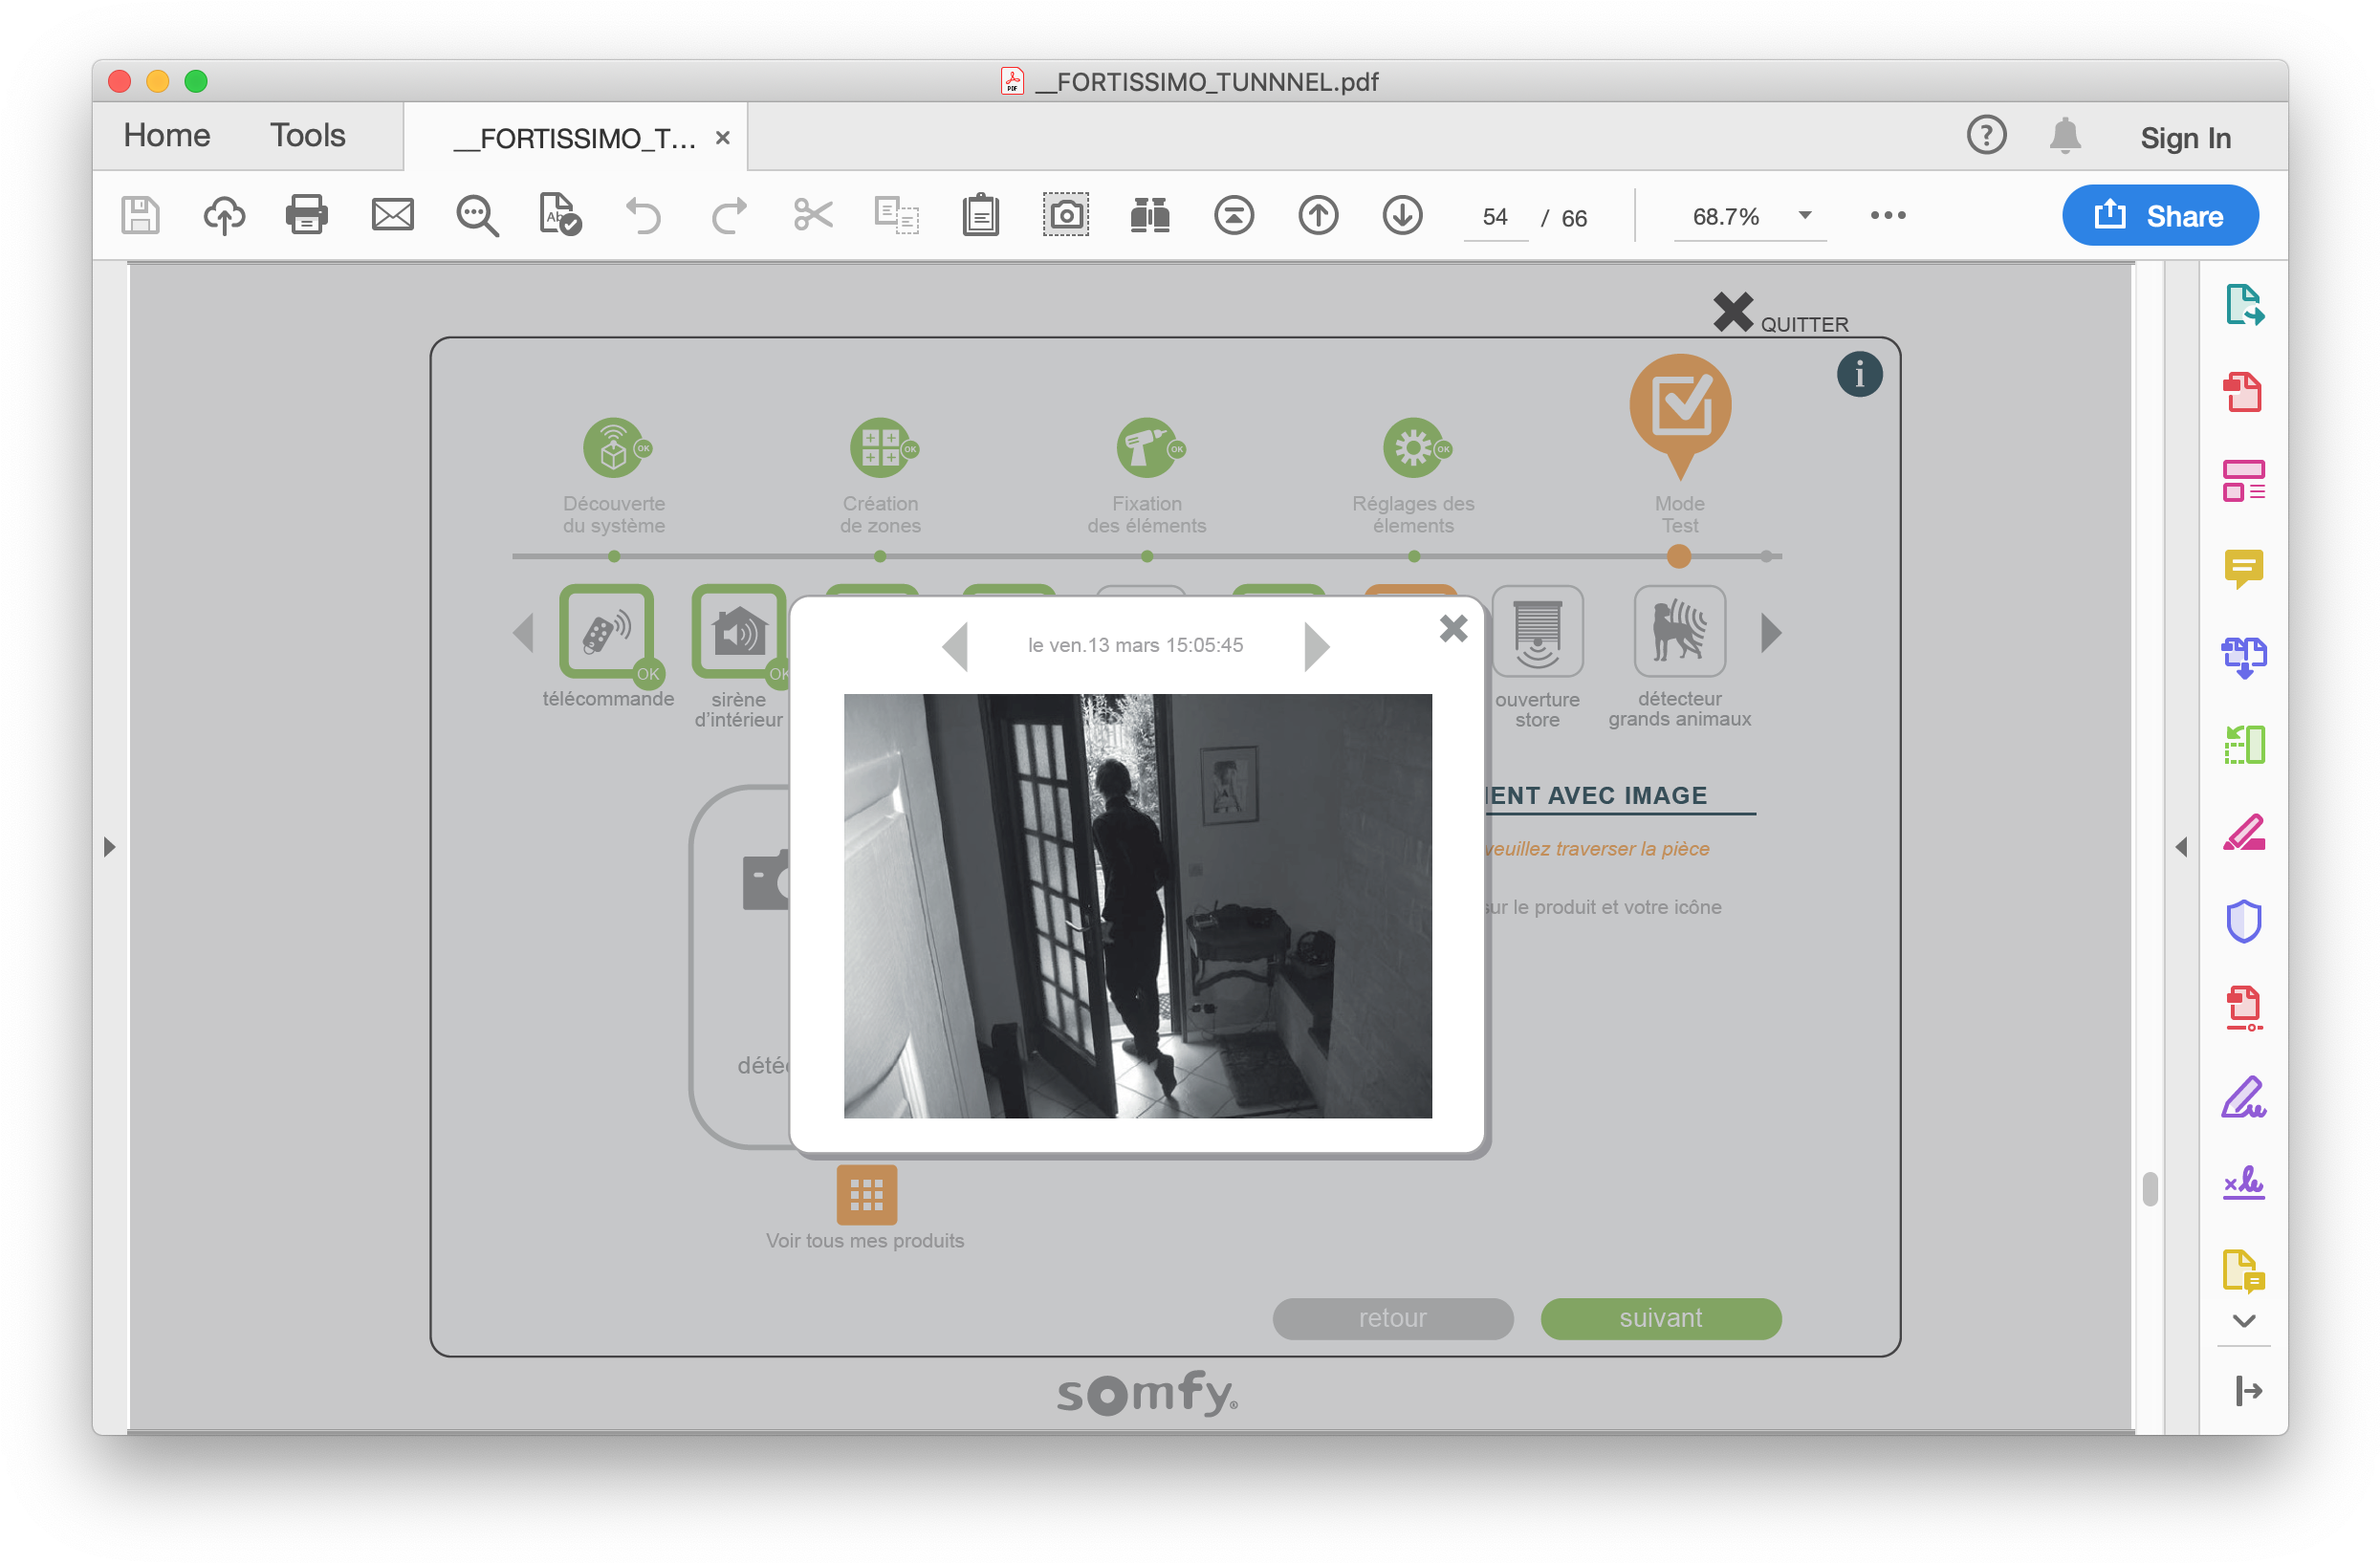This screenshot has height=1563, width=2380.
Task: Go to next page with down arrow
Action: pyautogui.click(x=1402, y=215)
